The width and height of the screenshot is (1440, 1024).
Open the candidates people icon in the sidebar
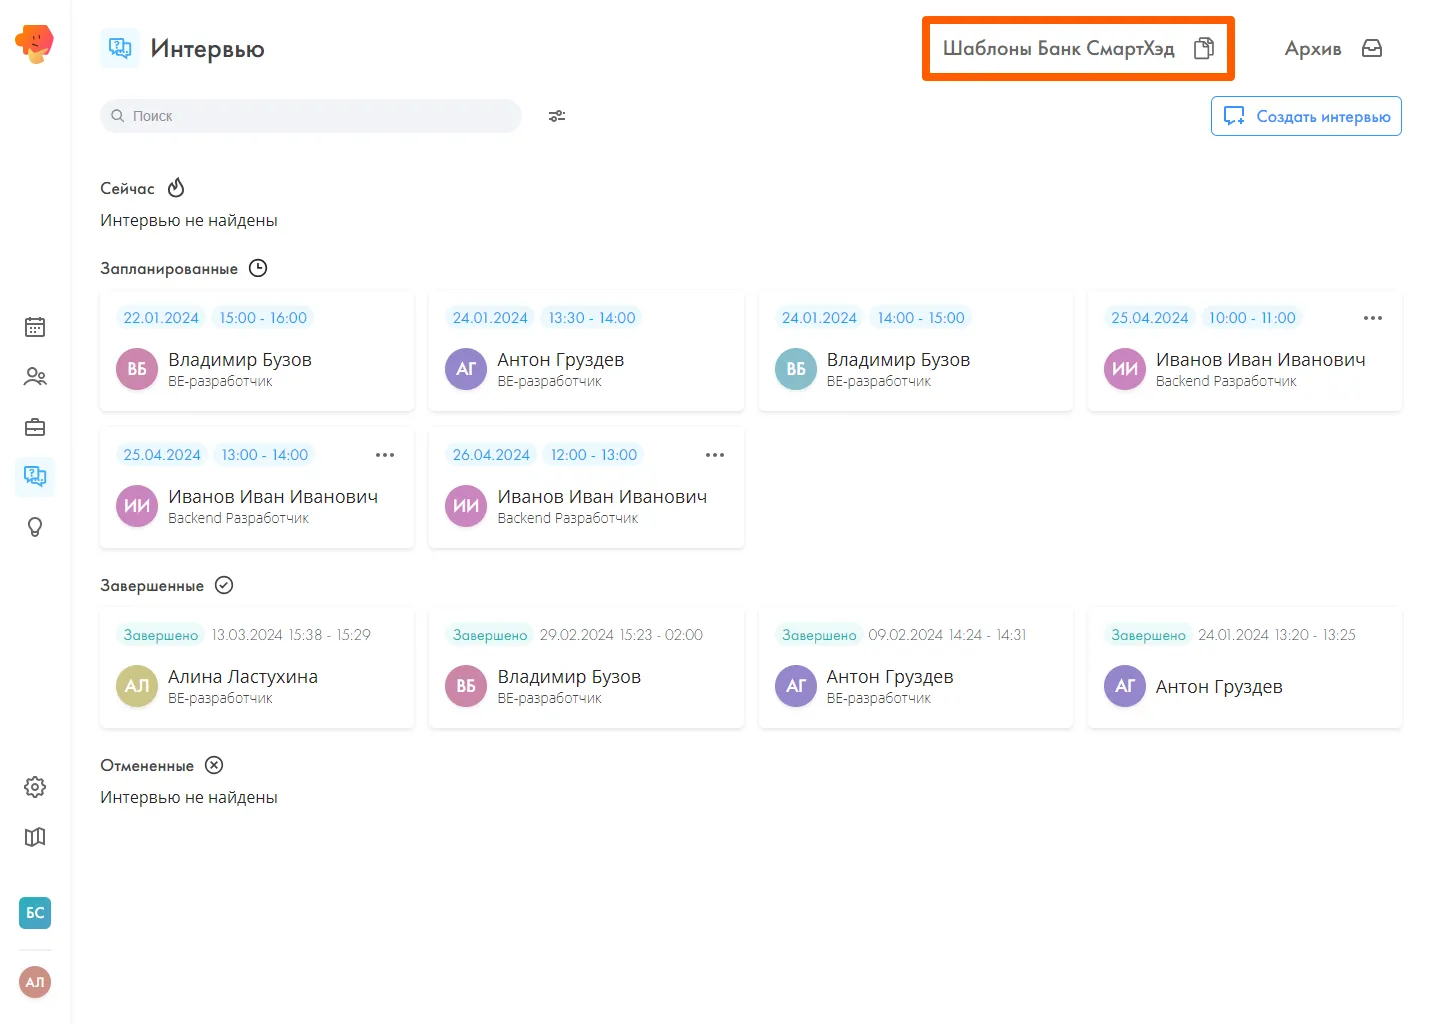click(x=35, y=377)
